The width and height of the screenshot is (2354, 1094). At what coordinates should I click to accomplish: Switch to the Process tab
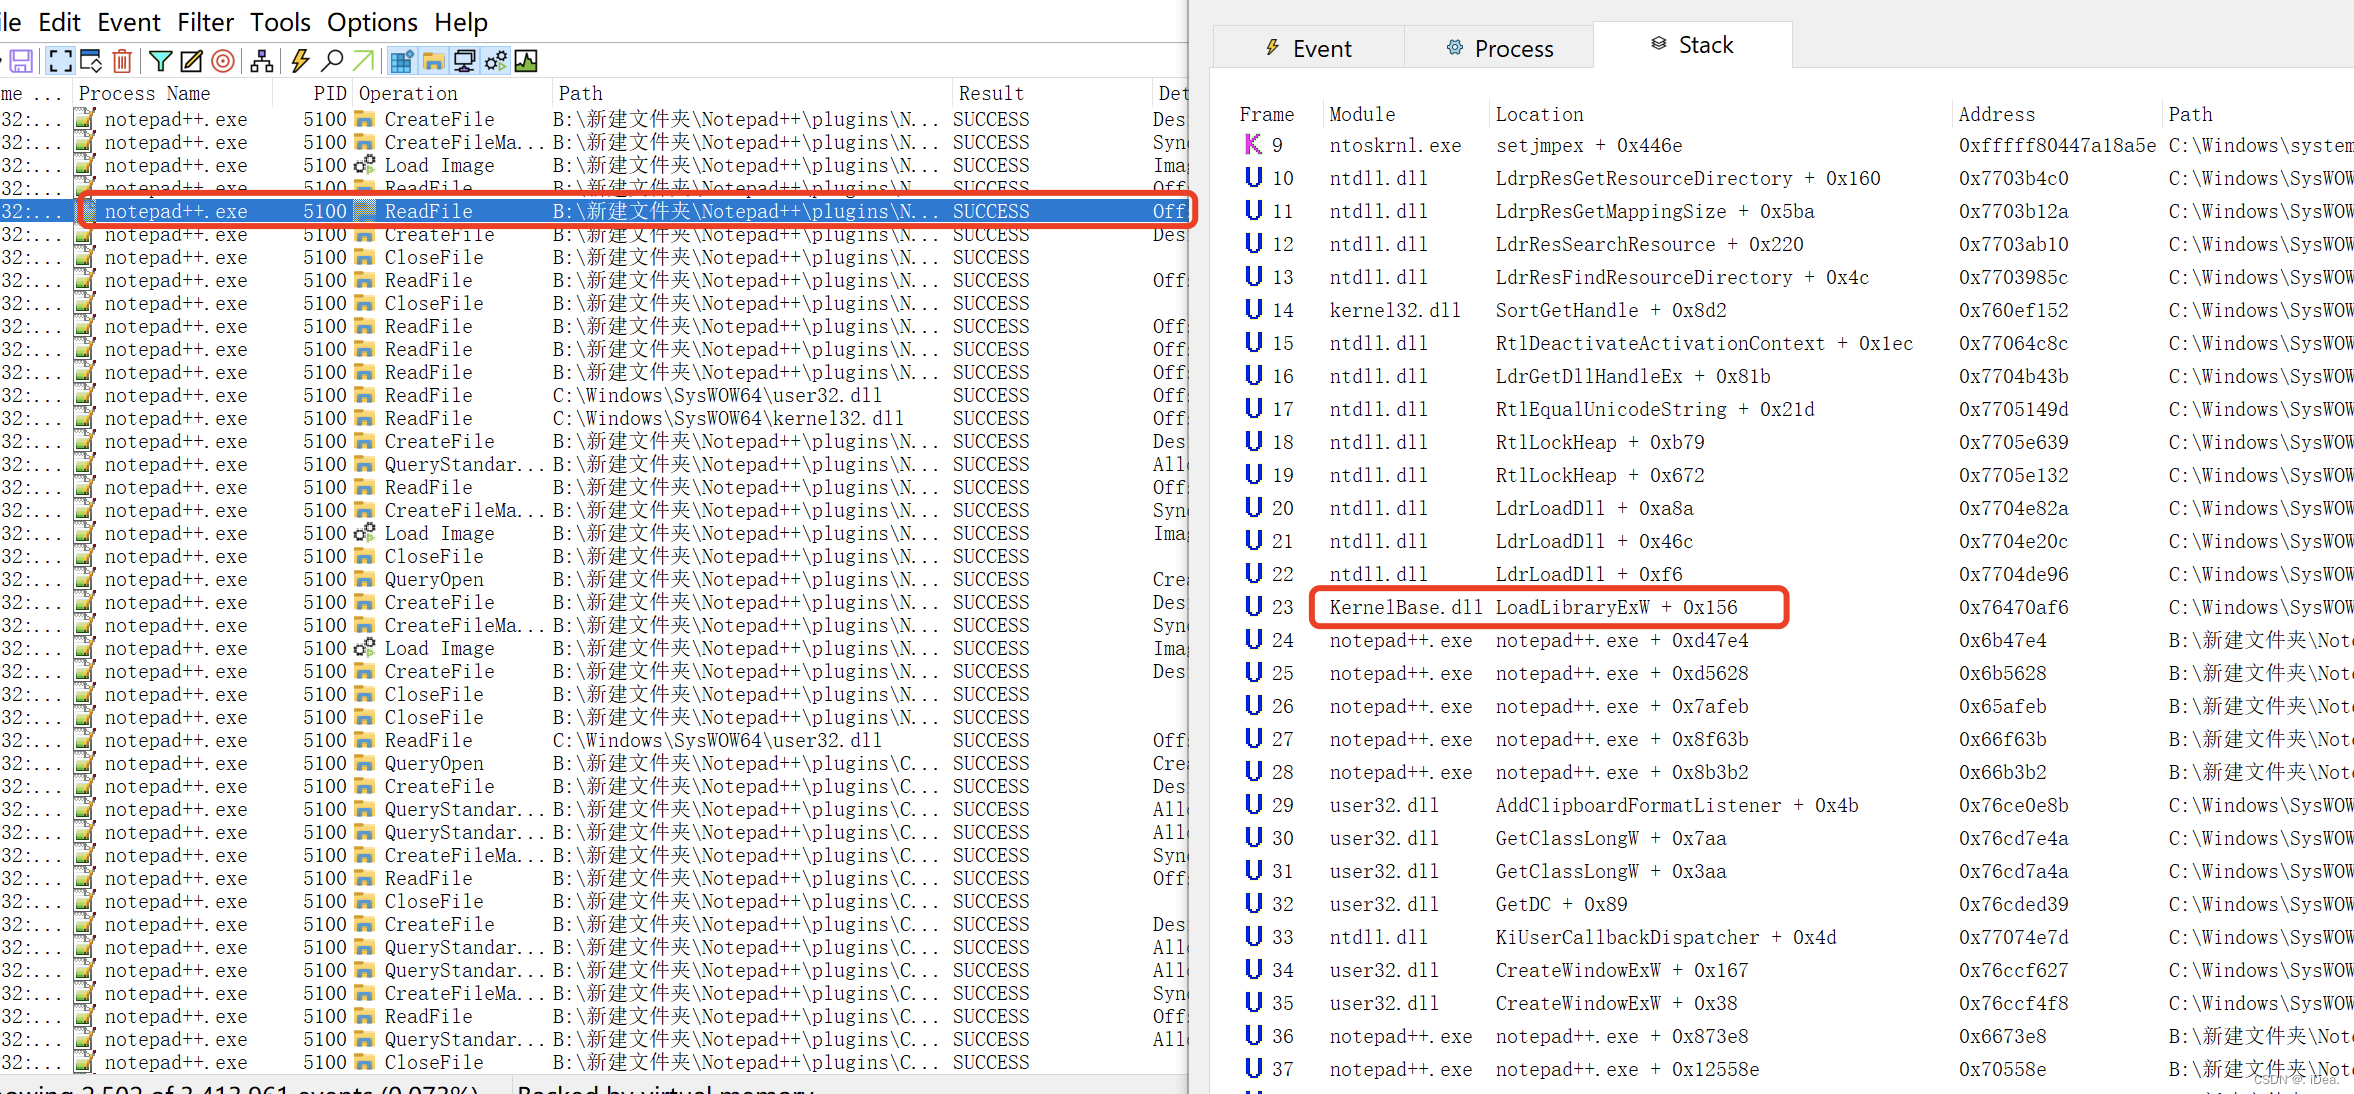1499,48
